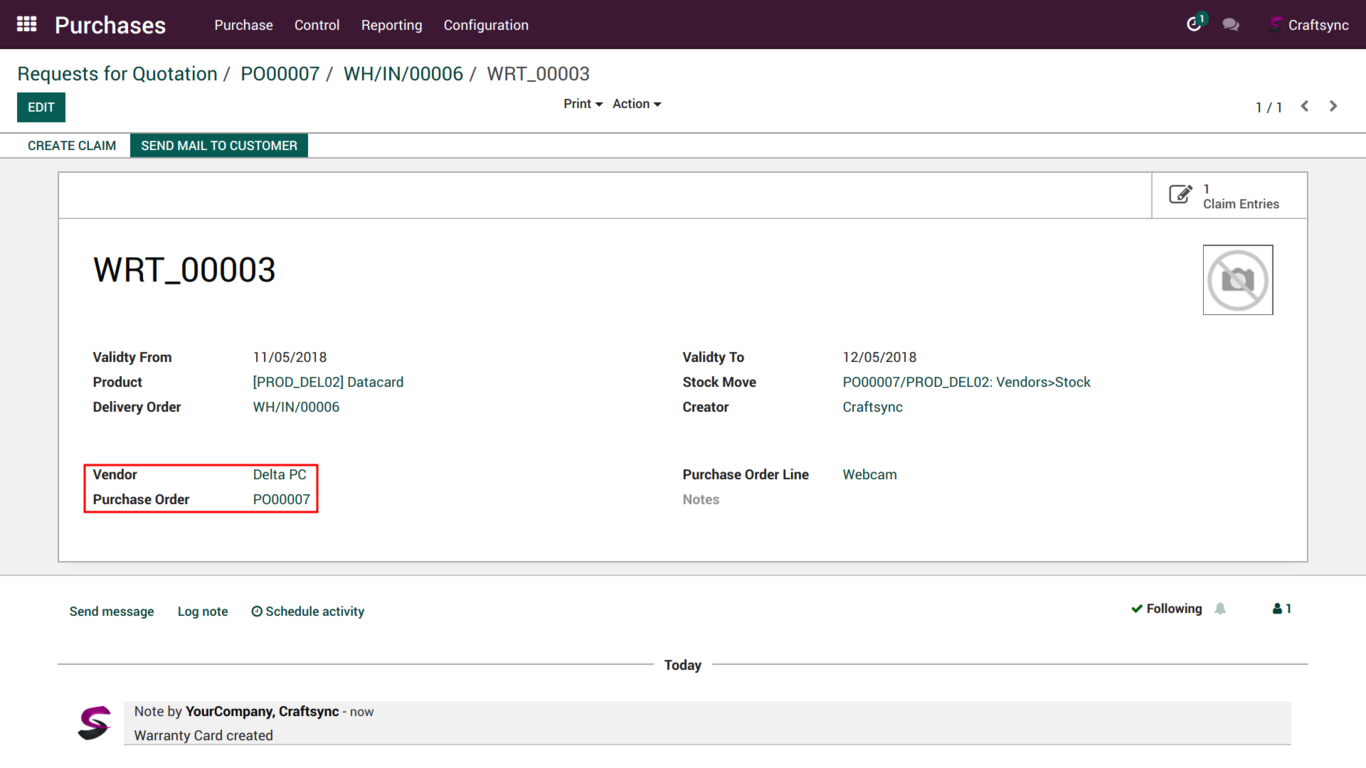
Task: Open the activities clock icon
Action: 1194,24
